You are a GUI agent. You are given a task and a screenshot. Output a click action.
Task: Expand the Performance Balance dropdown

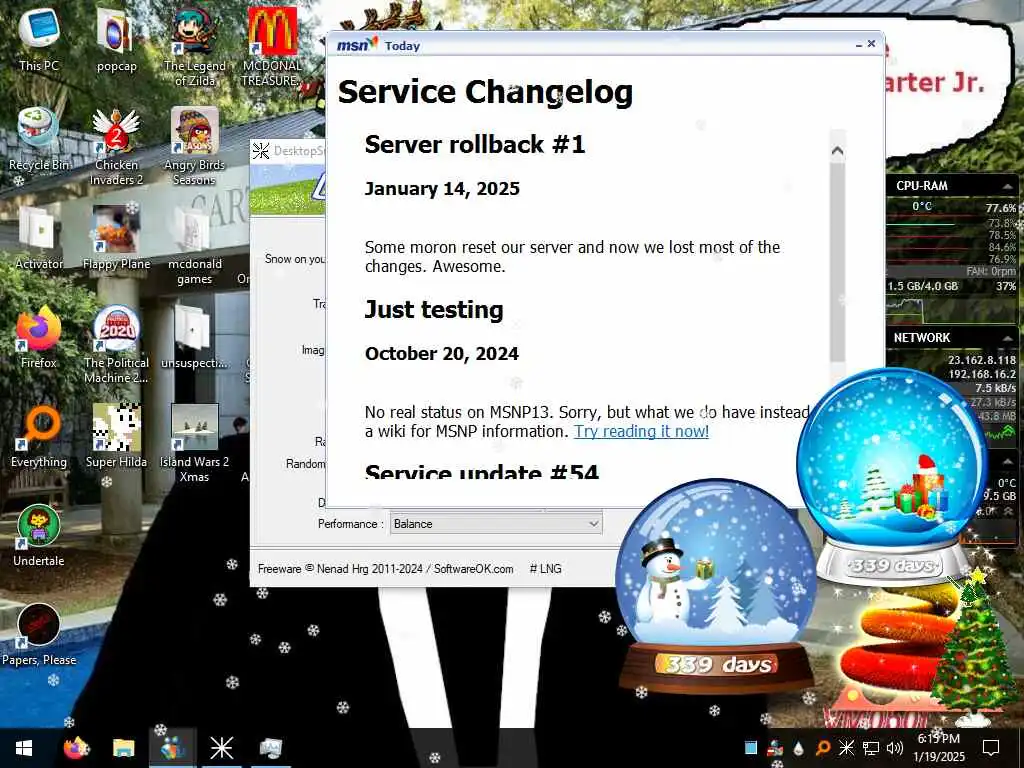pyautogui.click(x=496, y=524)
